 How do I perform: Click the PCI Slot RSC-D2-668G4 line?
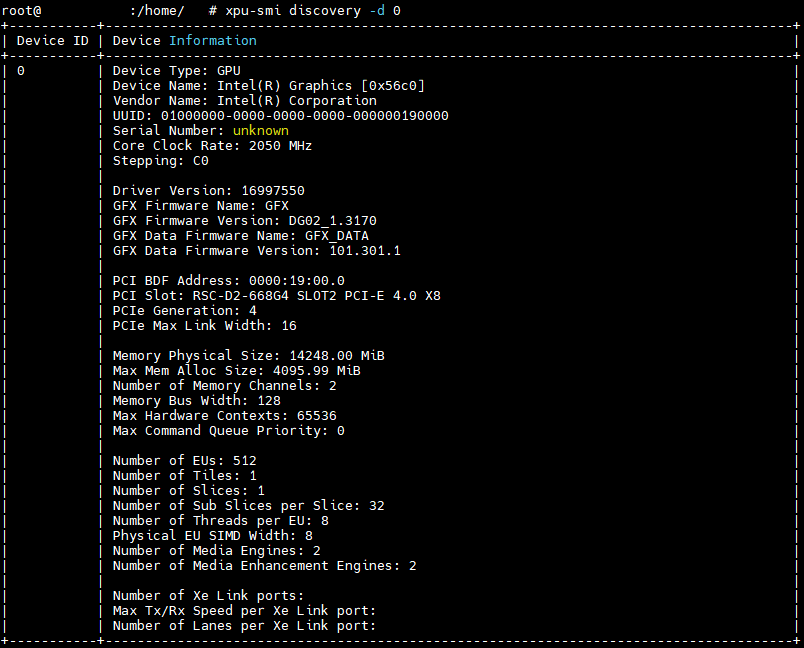276,296
